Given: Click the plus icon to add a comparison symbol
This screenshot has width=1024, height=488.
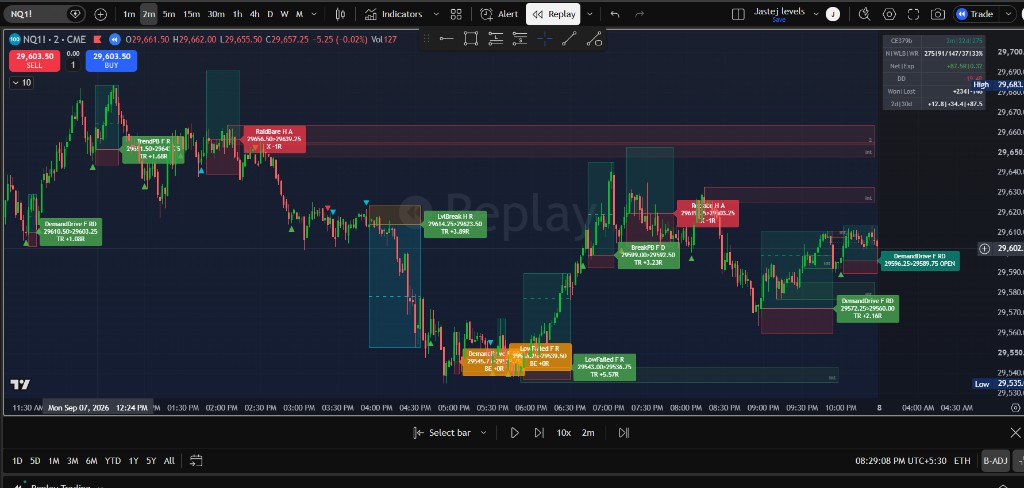Looking at the screenshot, I should (101, 14).
